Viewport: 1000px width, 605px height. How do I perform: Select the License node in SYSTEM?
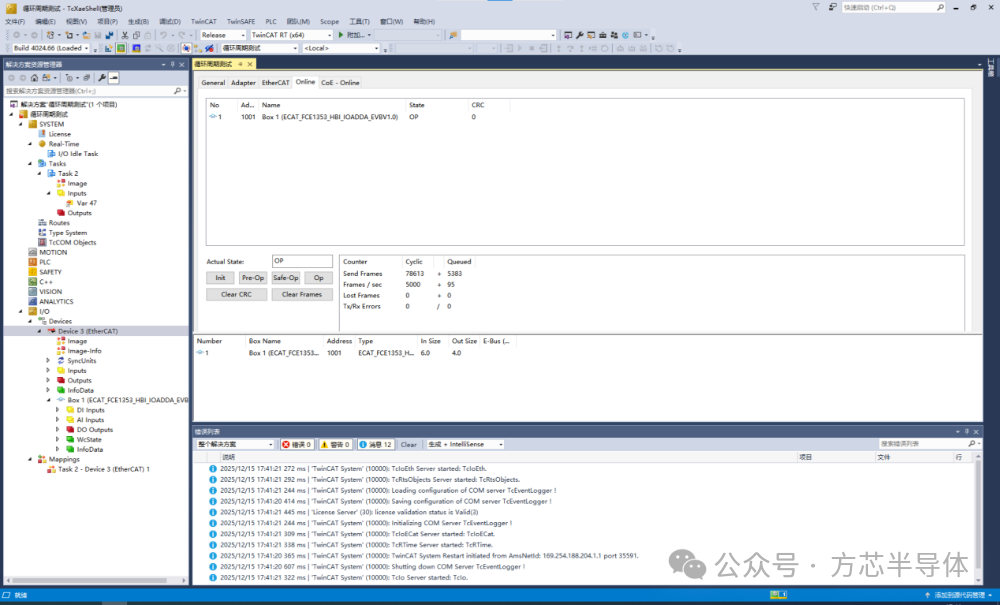click(60, 134)
